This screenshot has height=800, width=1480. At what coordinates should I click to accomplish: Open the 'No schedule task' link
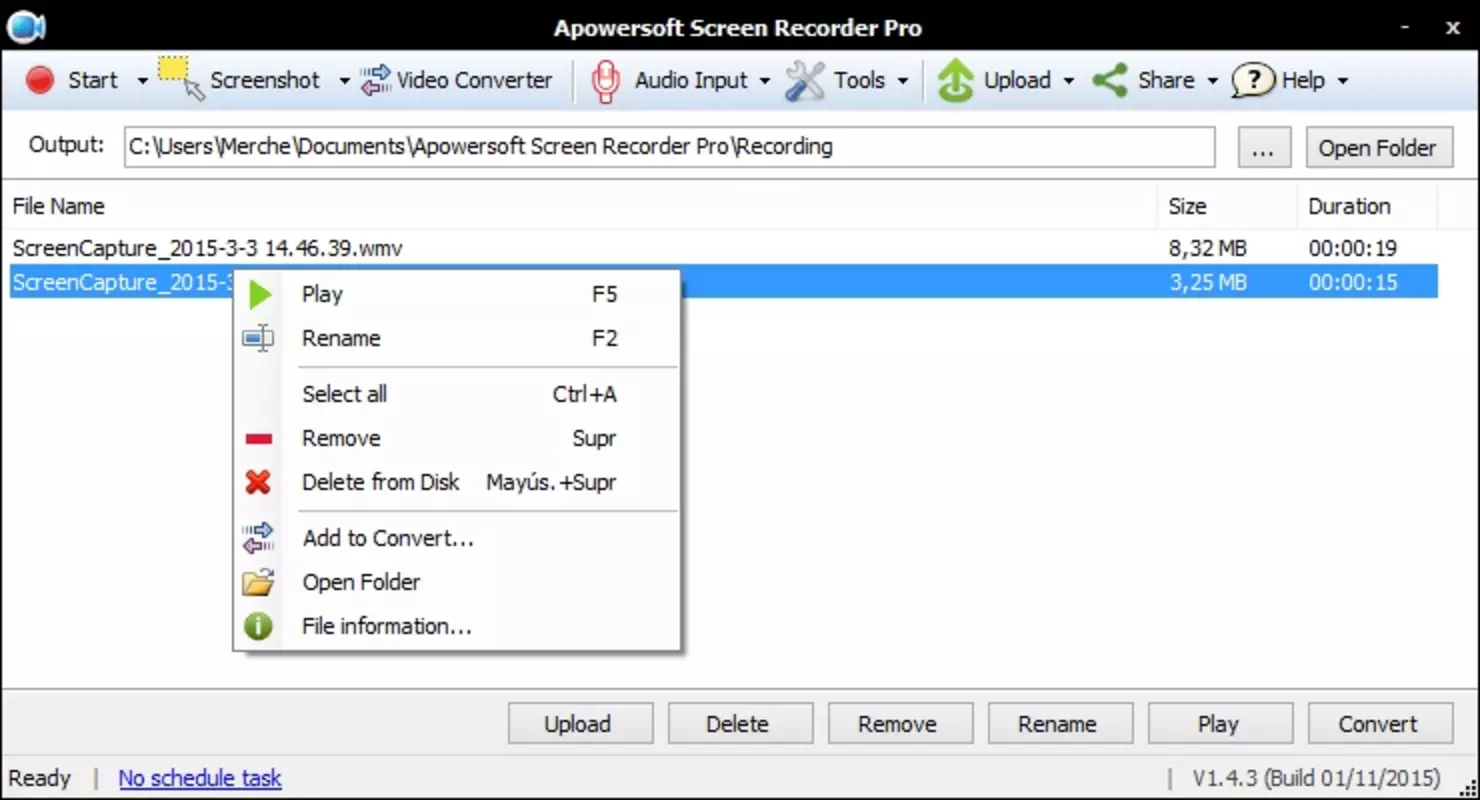[200, 778]
